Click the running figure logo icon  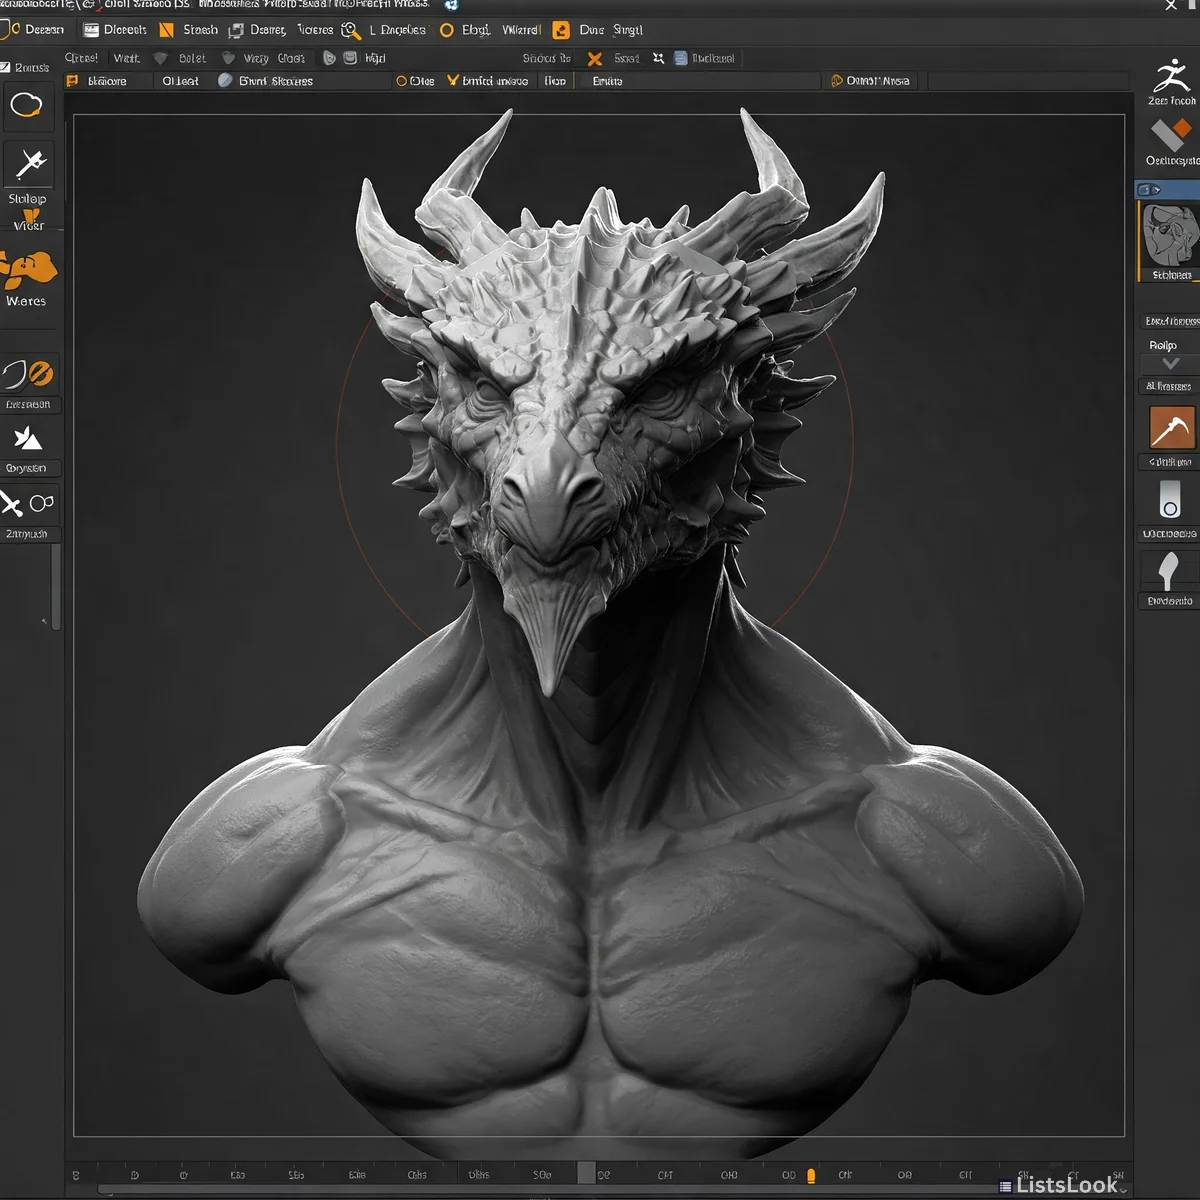1171,76
